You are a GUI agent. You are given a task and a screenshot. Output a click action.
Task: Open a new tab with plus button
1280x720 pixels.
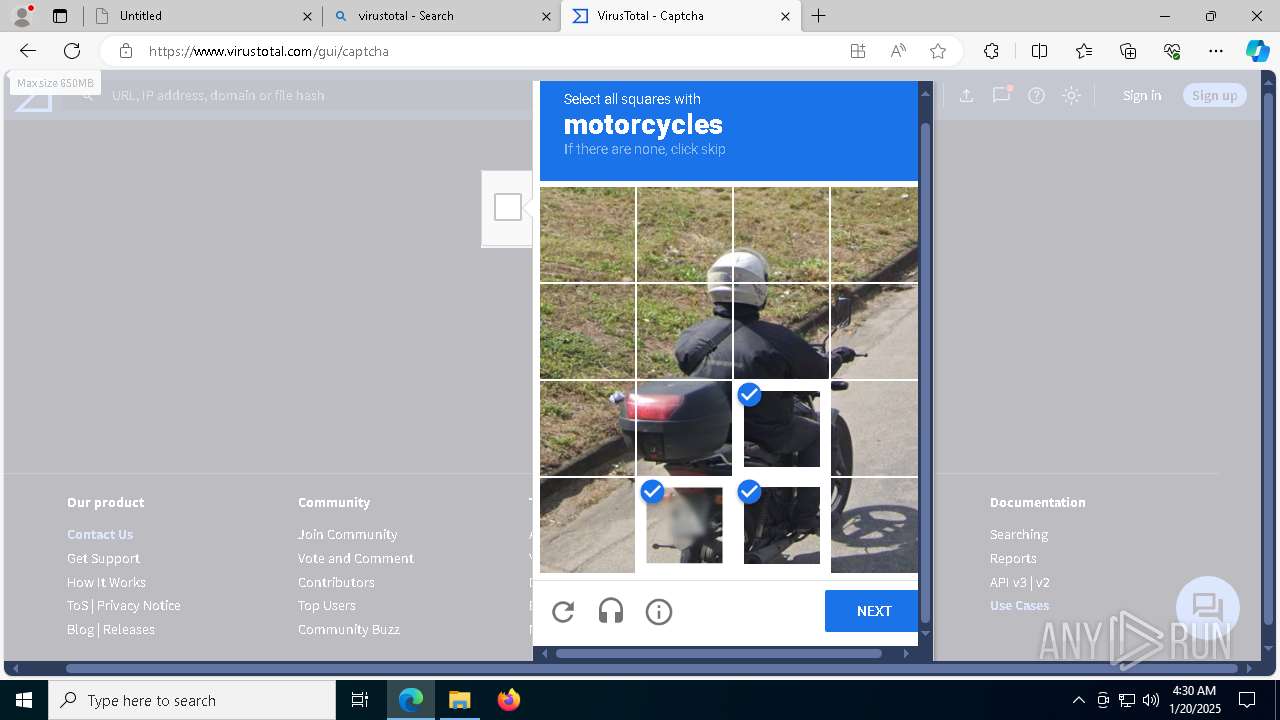819,16
